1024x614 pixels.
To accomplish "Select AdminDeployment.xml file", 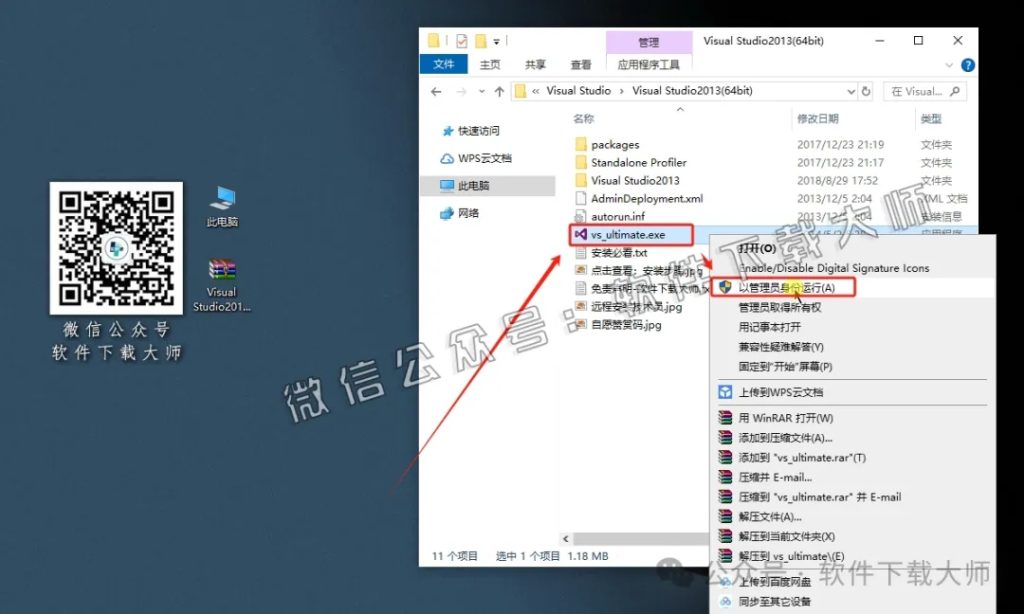I will coord(647,199).
